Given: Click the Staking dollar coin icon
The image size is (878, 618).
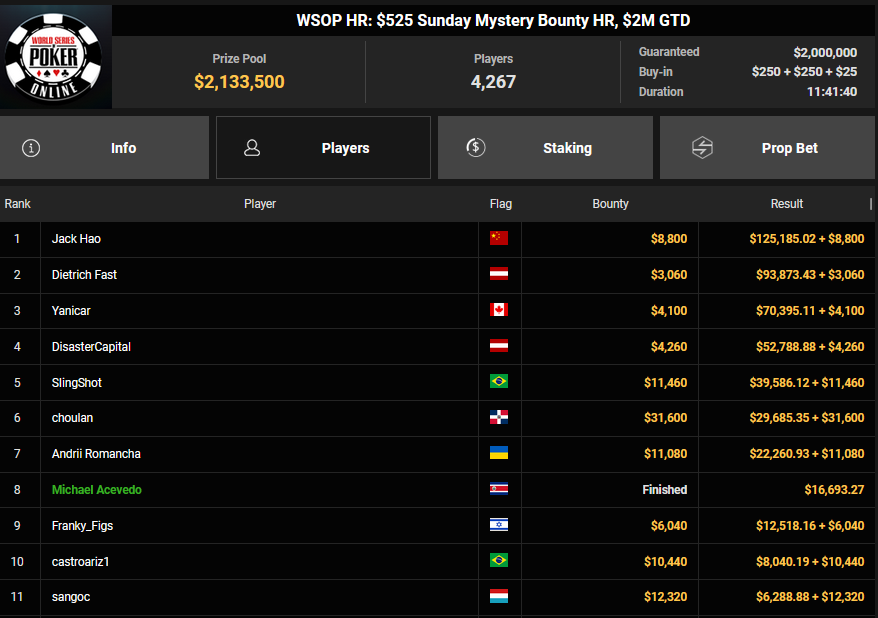Looking at the screenshot, I should pyautogui.click(x=476, y=148).
